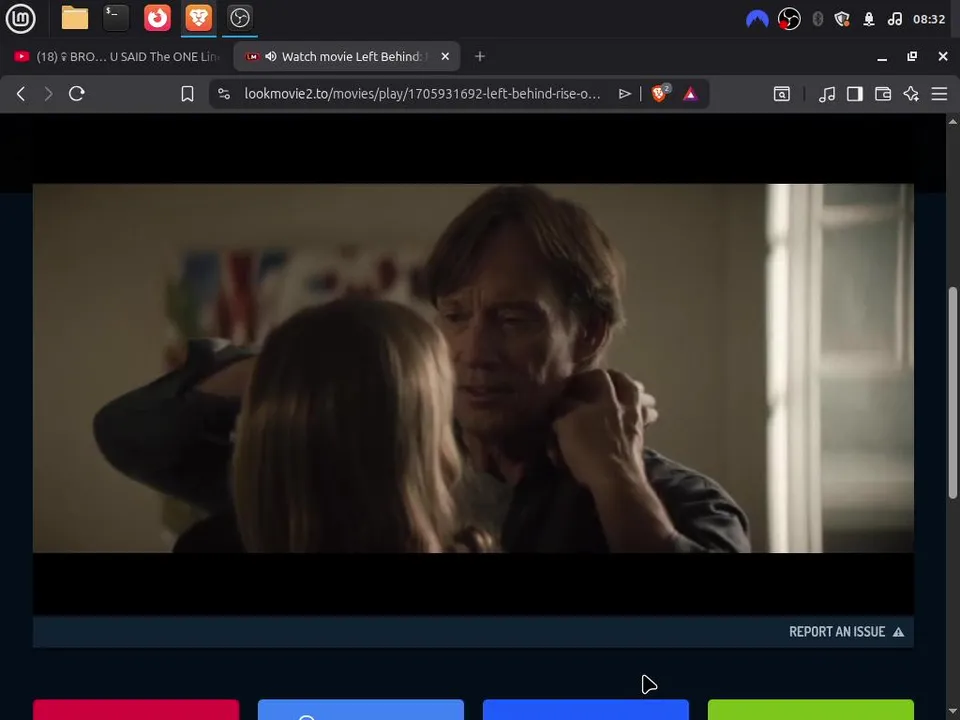Open the NordVPN tray icon
Viewport: 960px width, 720px height.
pyautogui.click(x=757, y=19)
